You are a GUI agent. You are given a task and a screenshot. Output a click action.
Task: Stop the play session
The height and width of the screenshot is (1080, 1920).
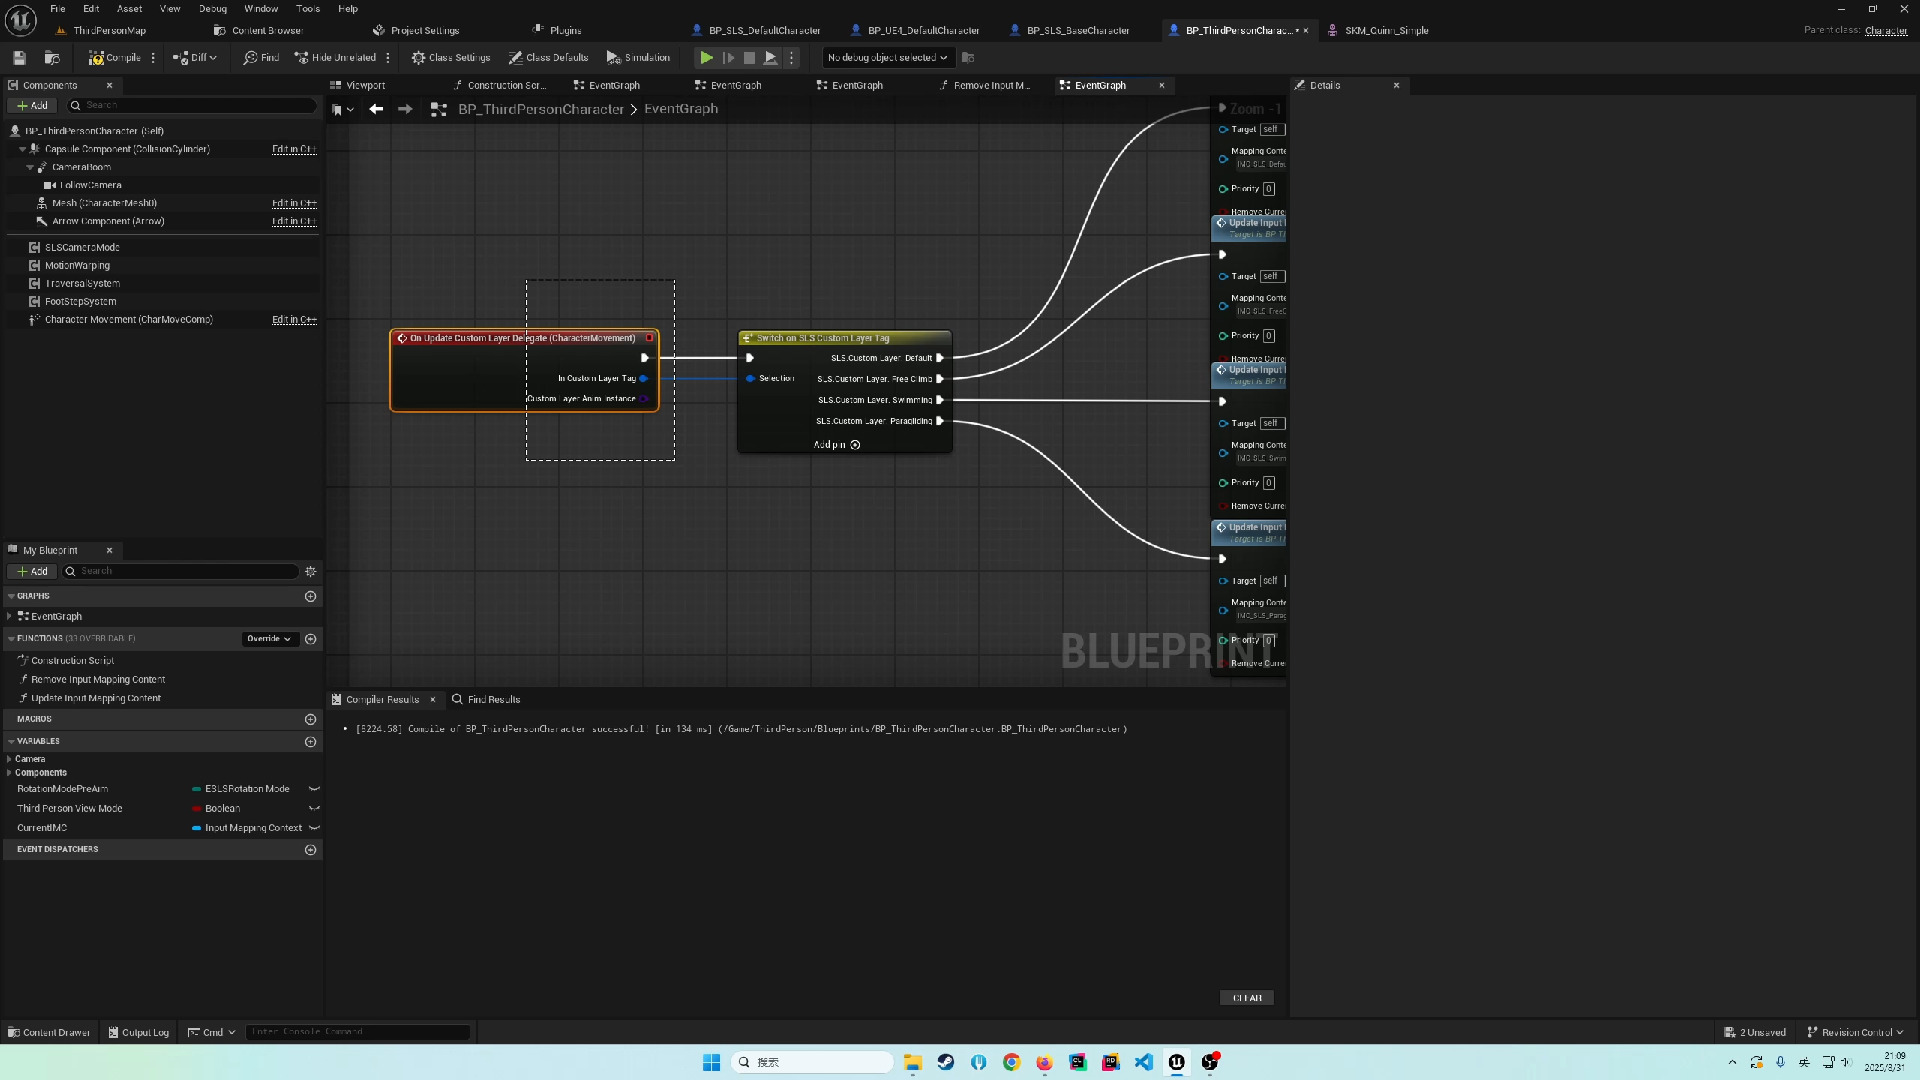749,58
